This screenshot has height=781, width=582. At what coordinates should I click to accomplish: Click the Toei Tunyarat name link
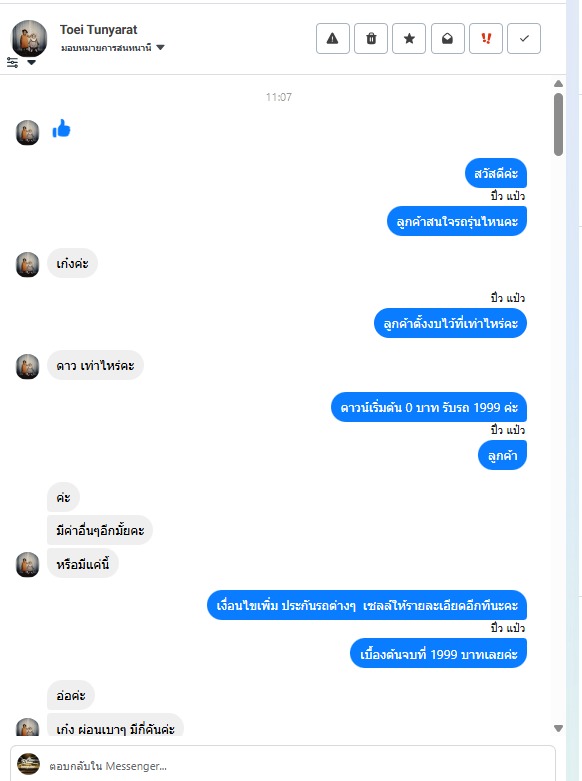pyautogui.click(x=99, y=30)
